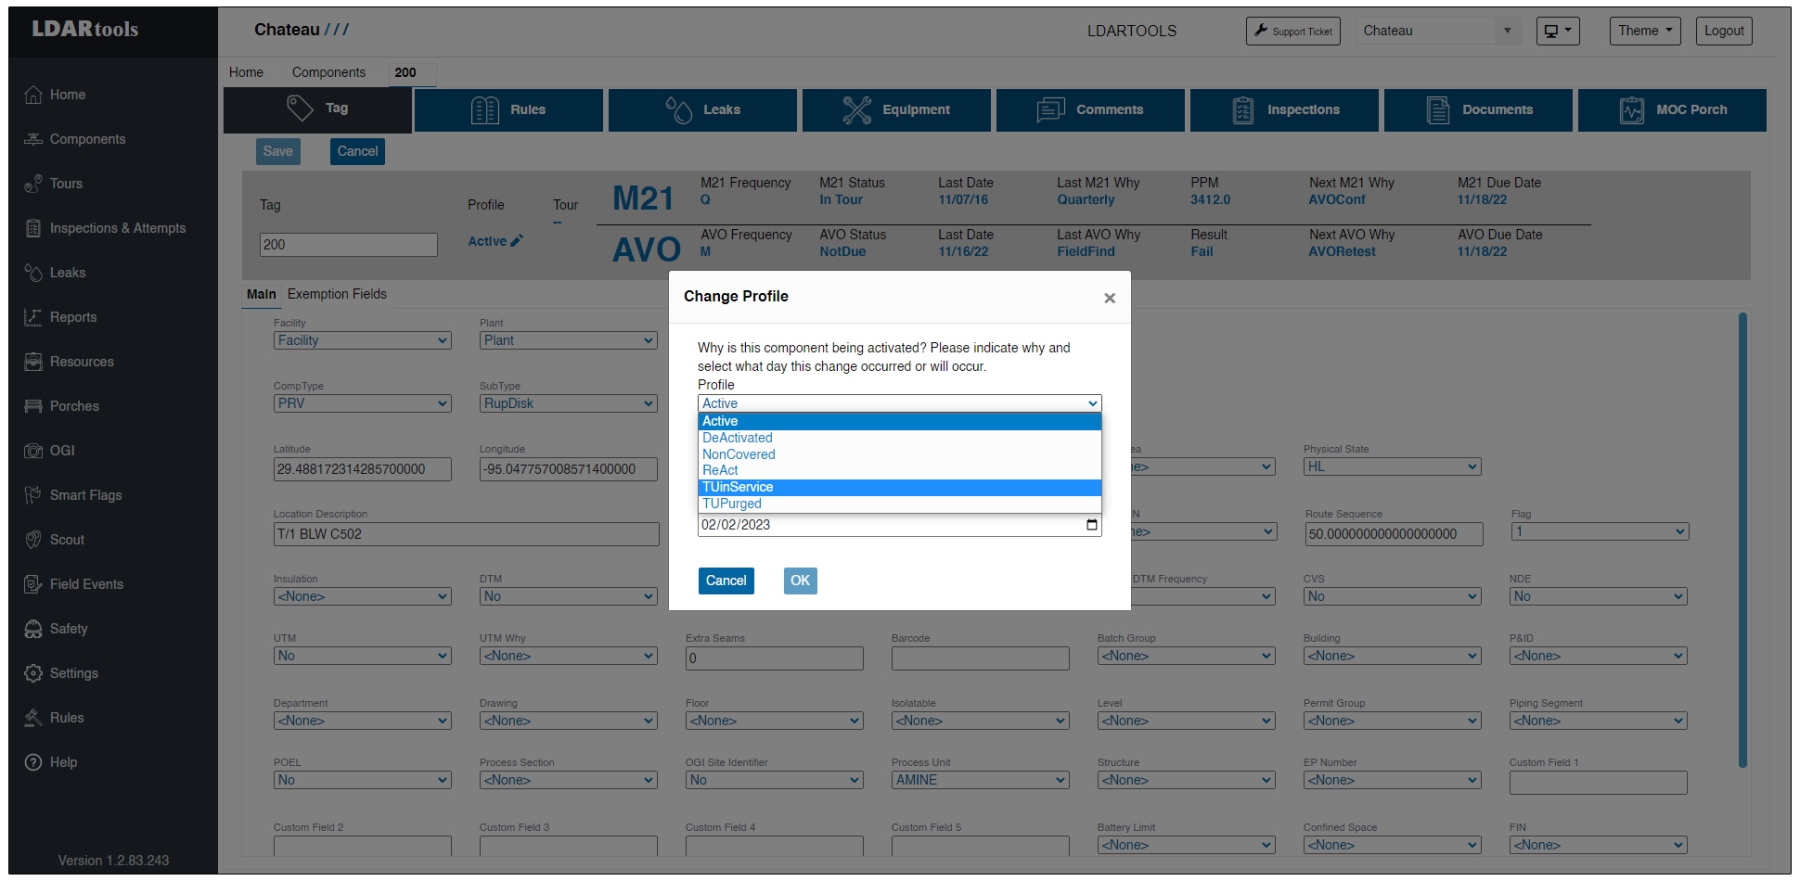Open Leaks in the left sidebar
This screenshot has height=881, width=1800.
pyautogui.click(x=55, y=273)
